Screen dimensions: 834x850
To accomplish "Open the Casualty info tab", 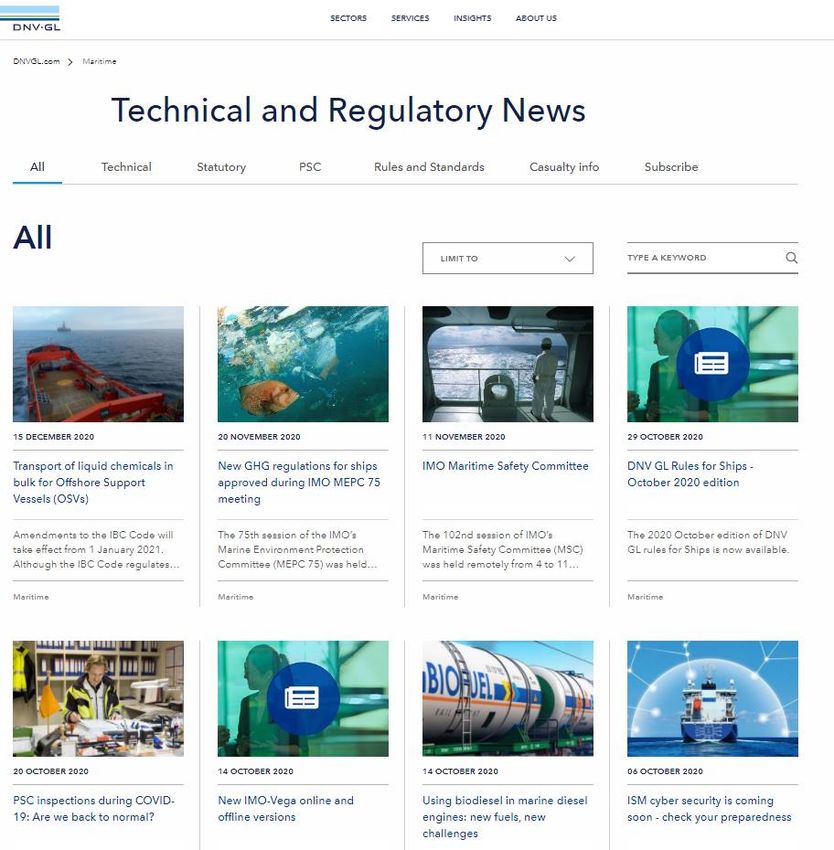I will (x=564, y=167).
